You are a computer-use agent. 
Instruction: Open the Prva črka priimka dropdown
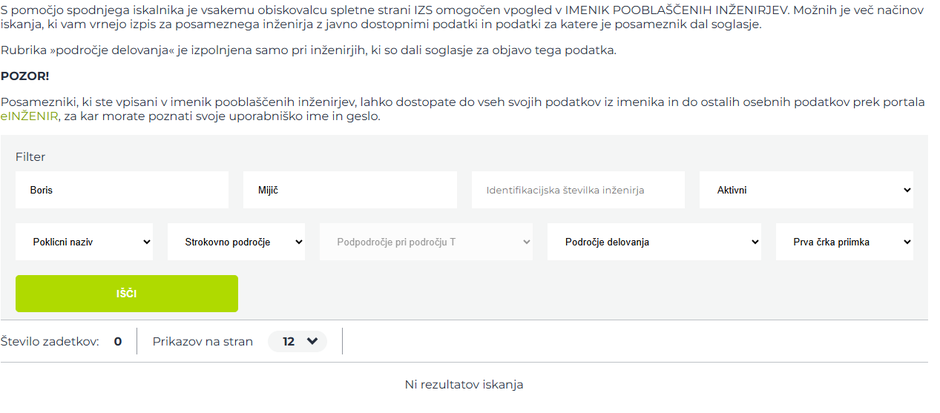(844, 242)
